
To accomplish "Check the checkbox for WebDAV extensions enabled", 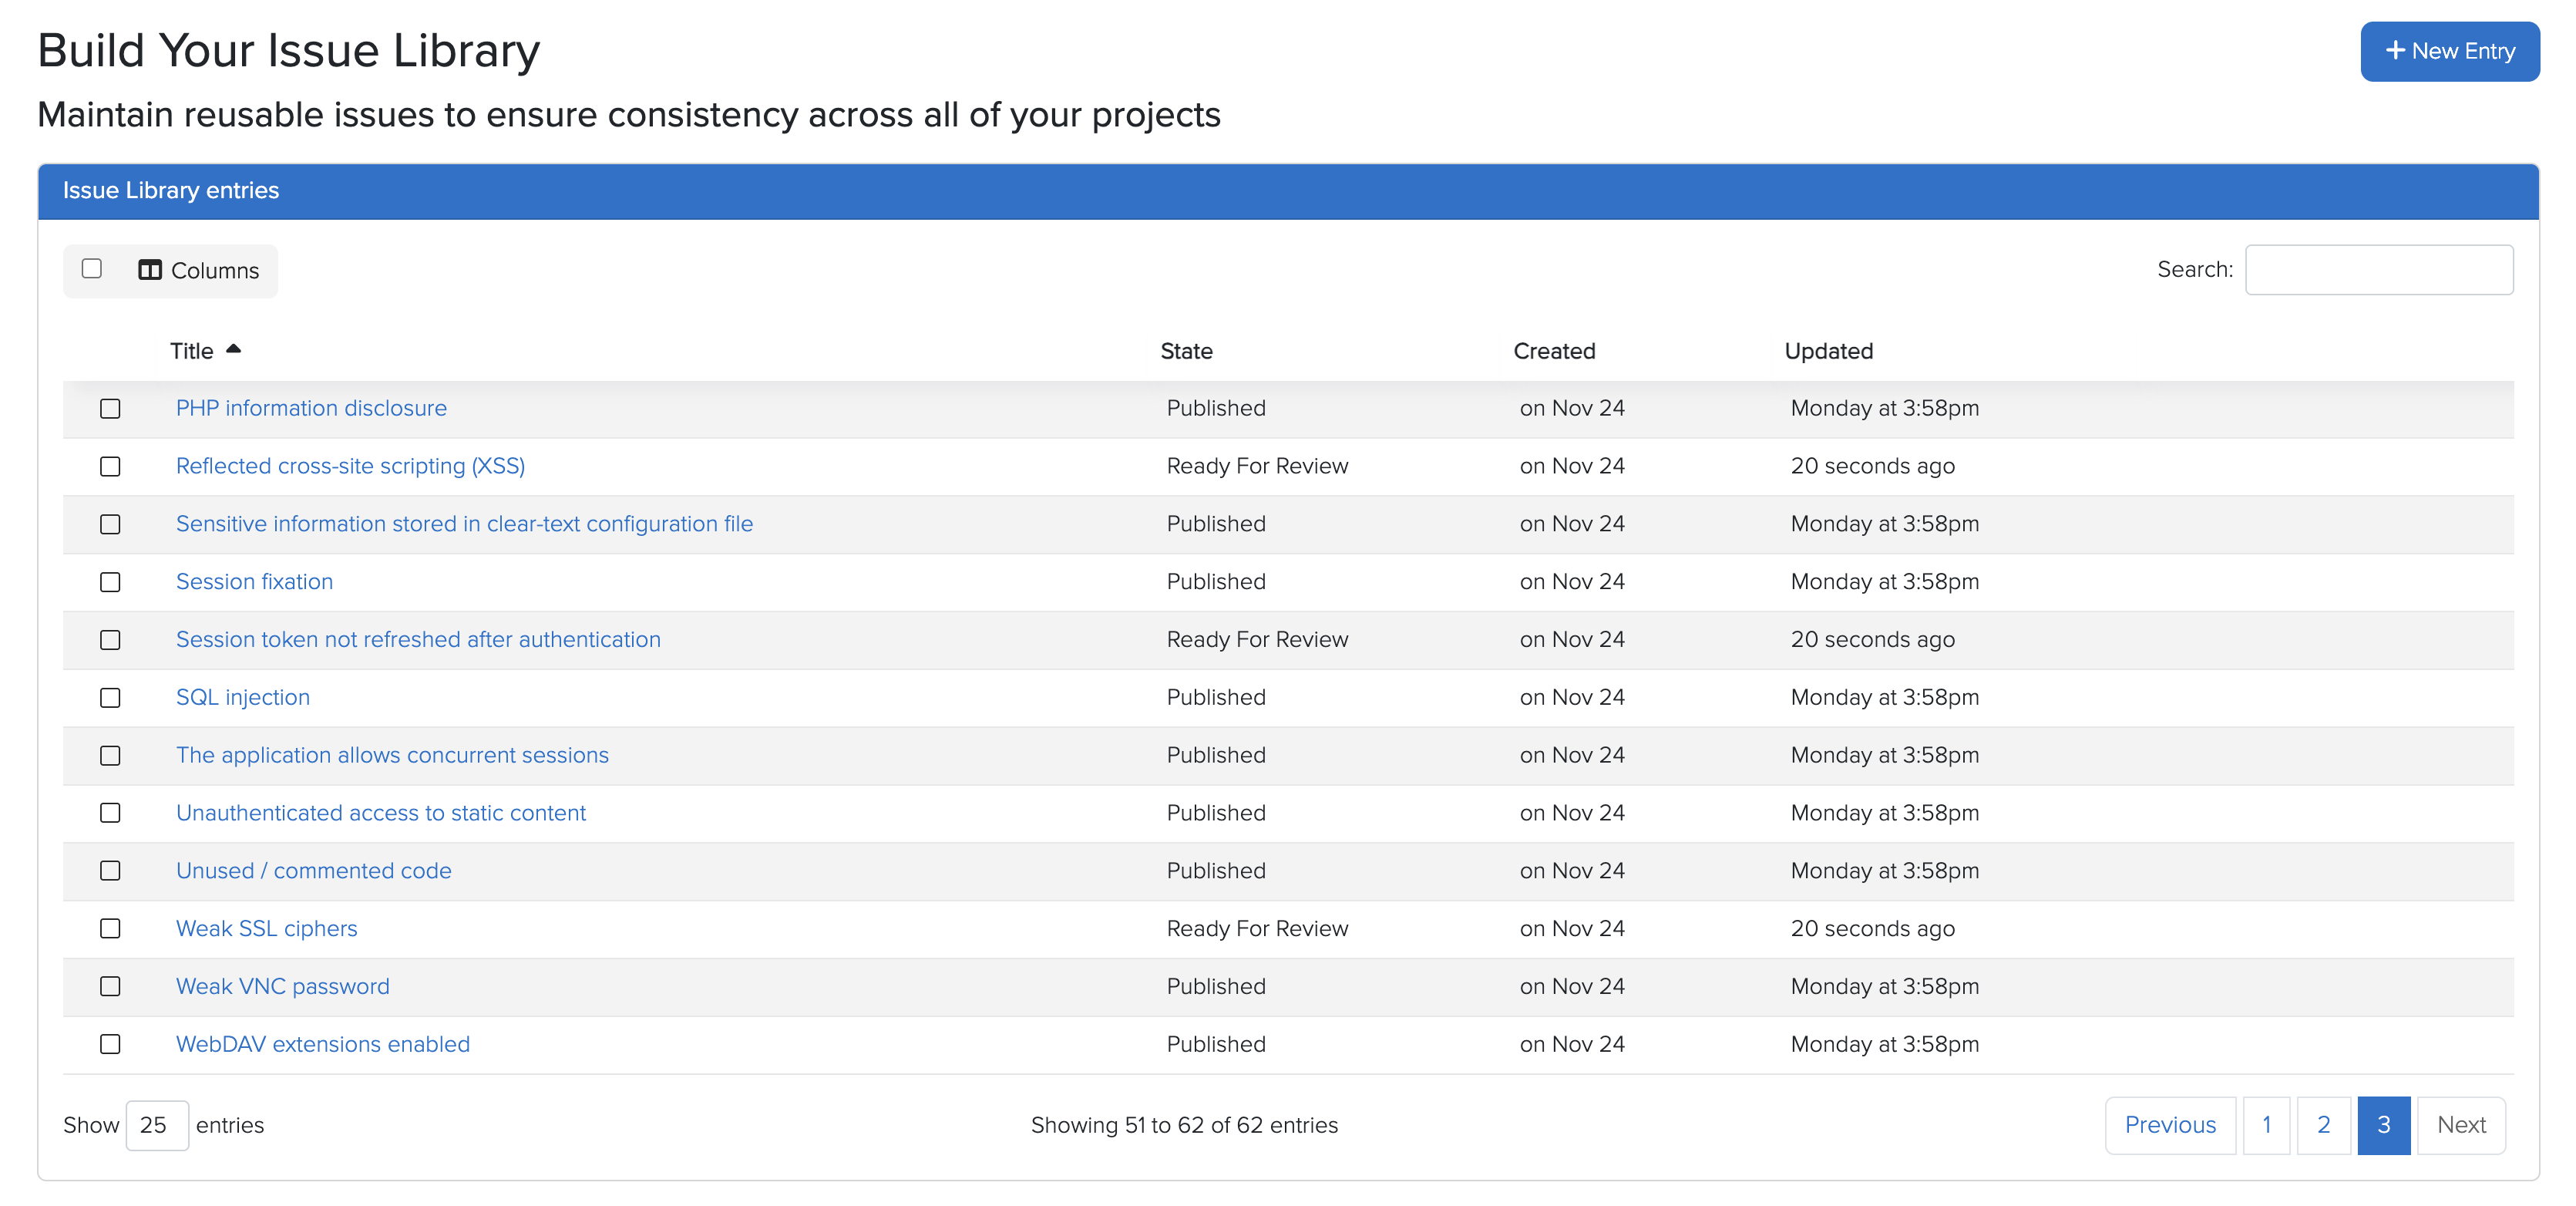I will coord(110,1044).
